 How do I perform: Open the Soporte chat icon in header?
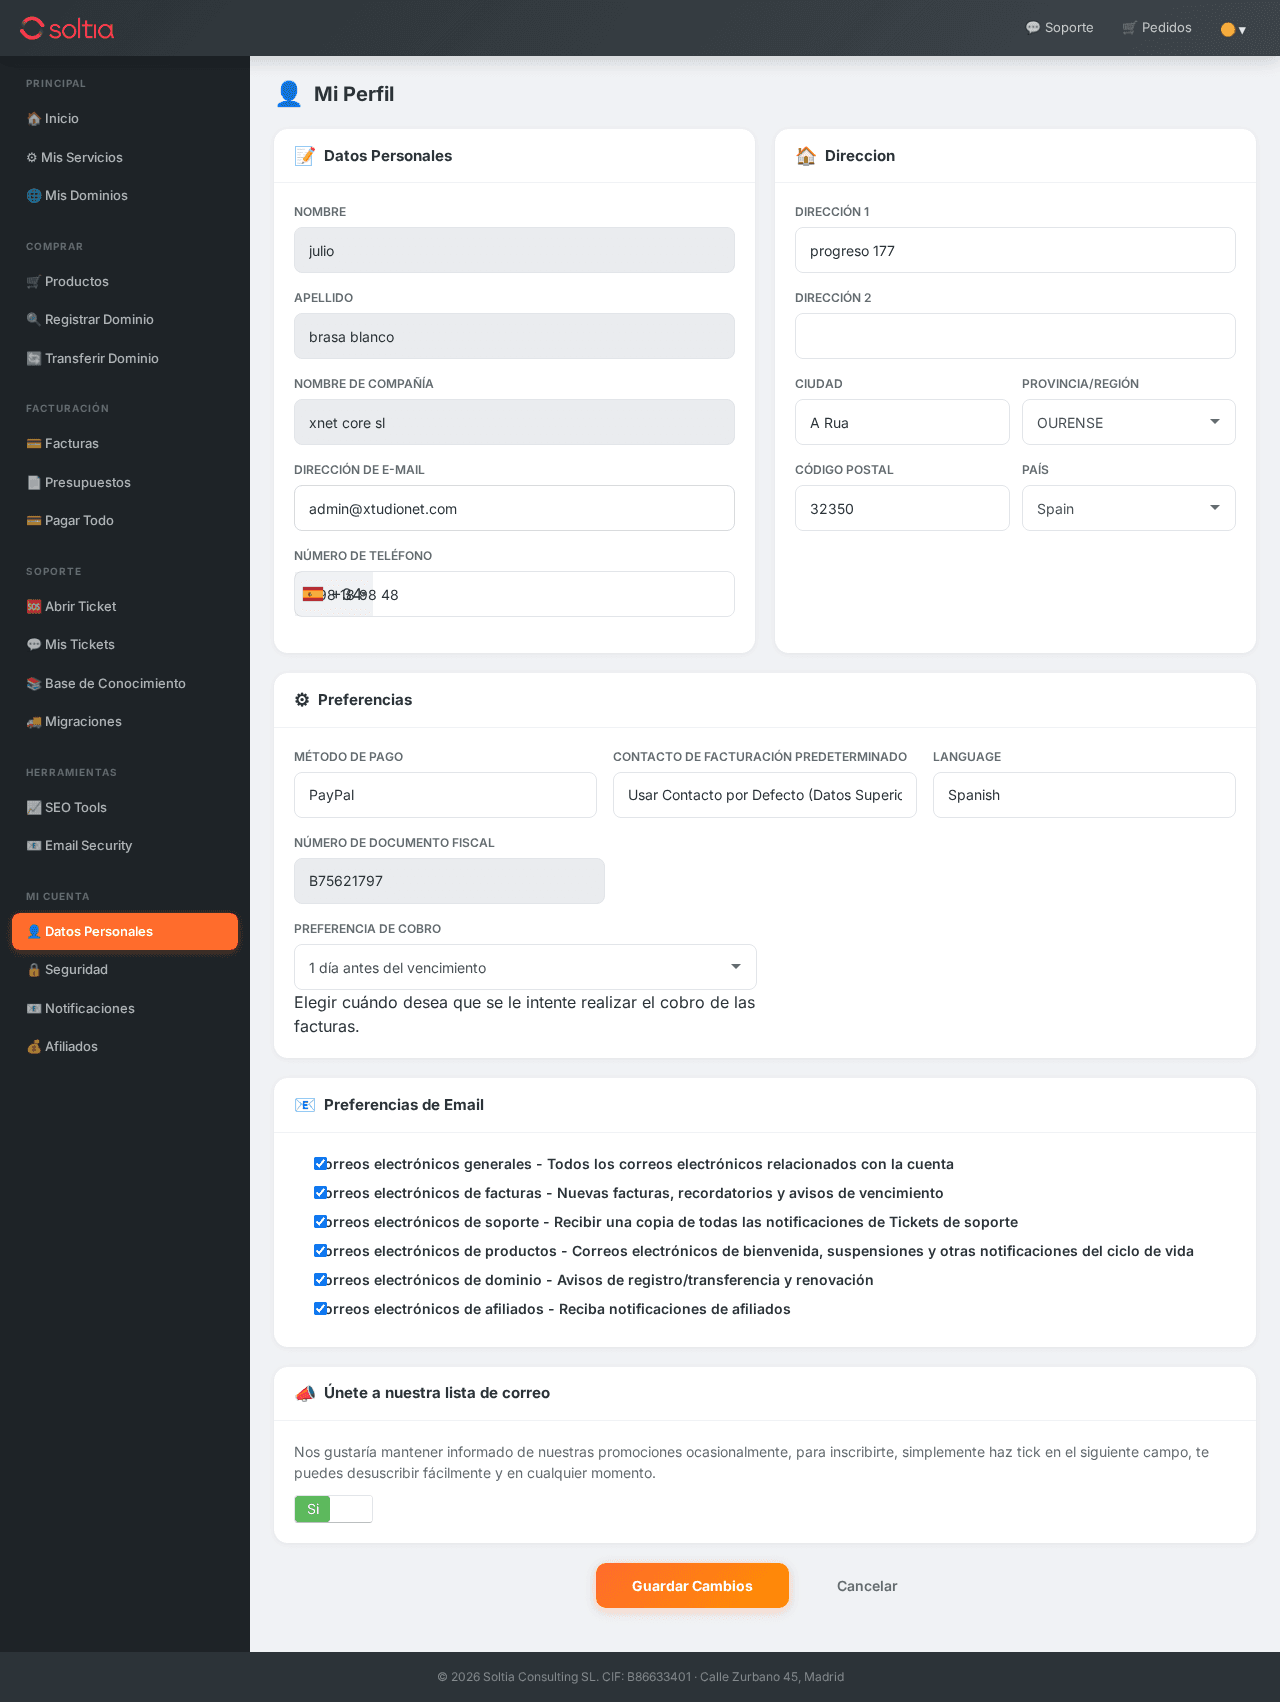tap(1033, 28)
